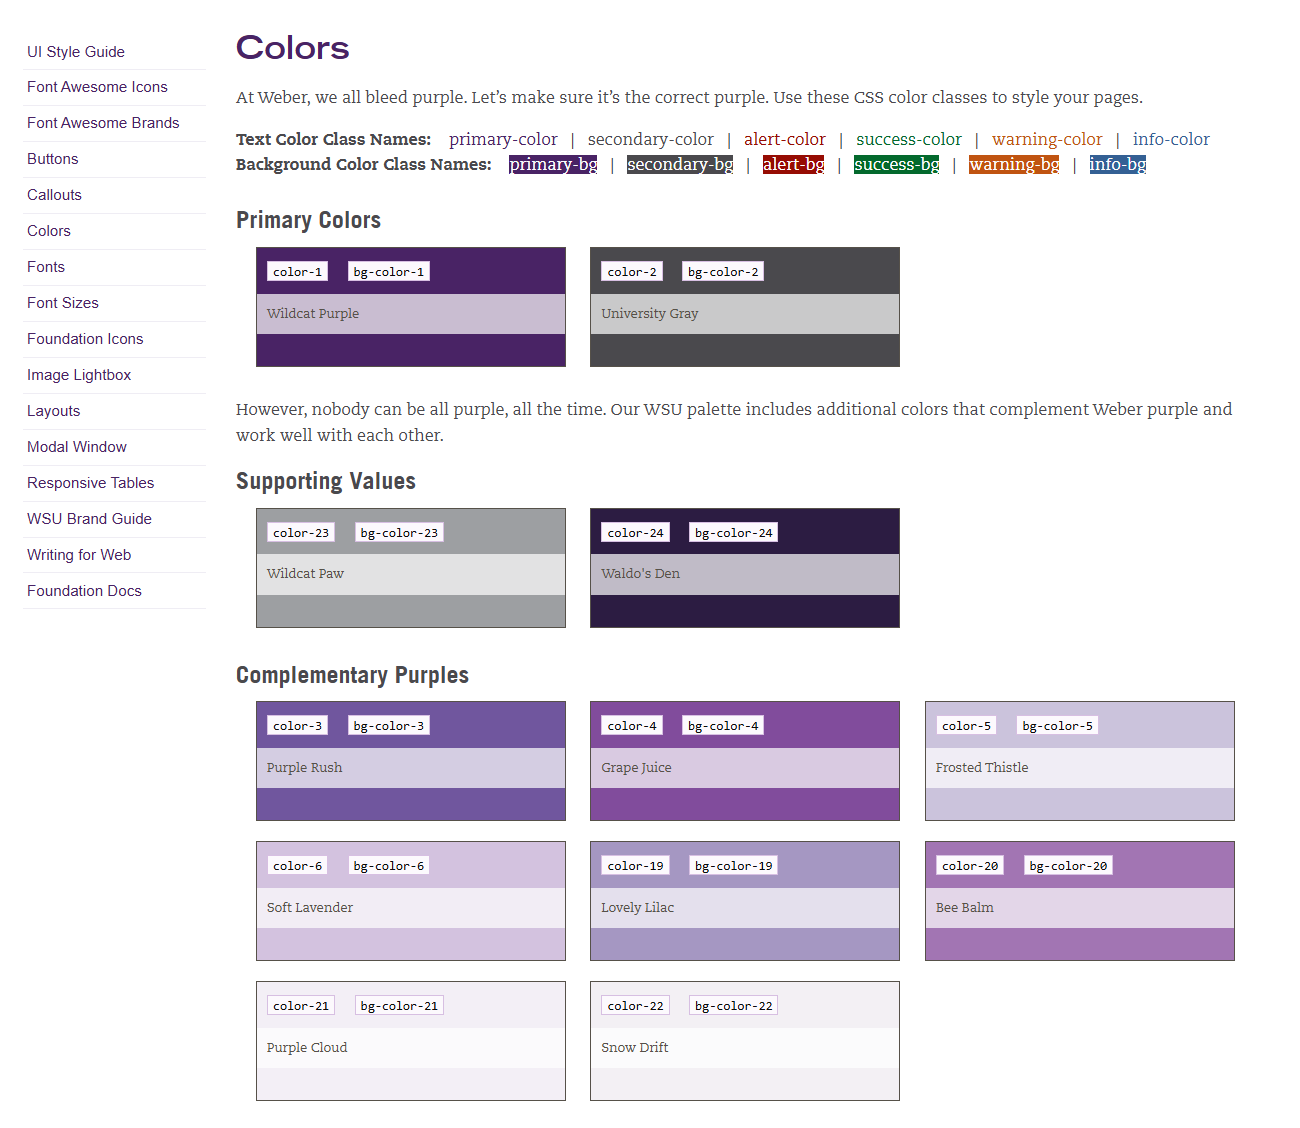Click the Lovely Lilac swatch name
The image size is (1300, 1128).
click(x=638, y=908)
